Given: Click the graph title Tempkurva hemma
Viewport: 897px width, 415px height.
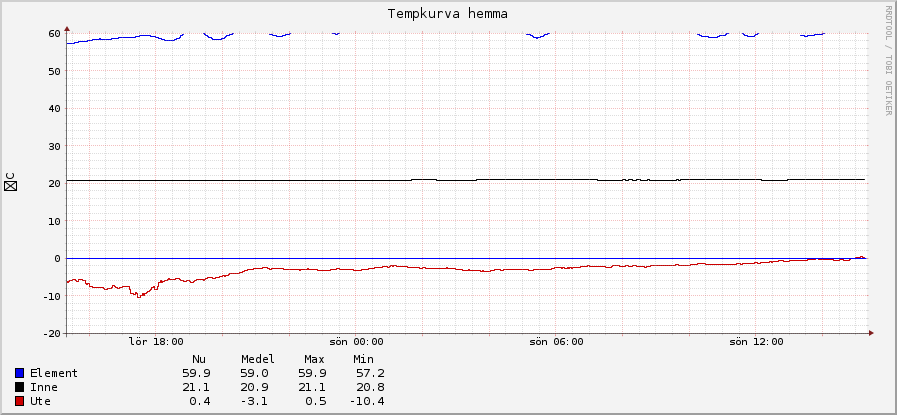Looking at the screenshot, I should click(447, 14).
